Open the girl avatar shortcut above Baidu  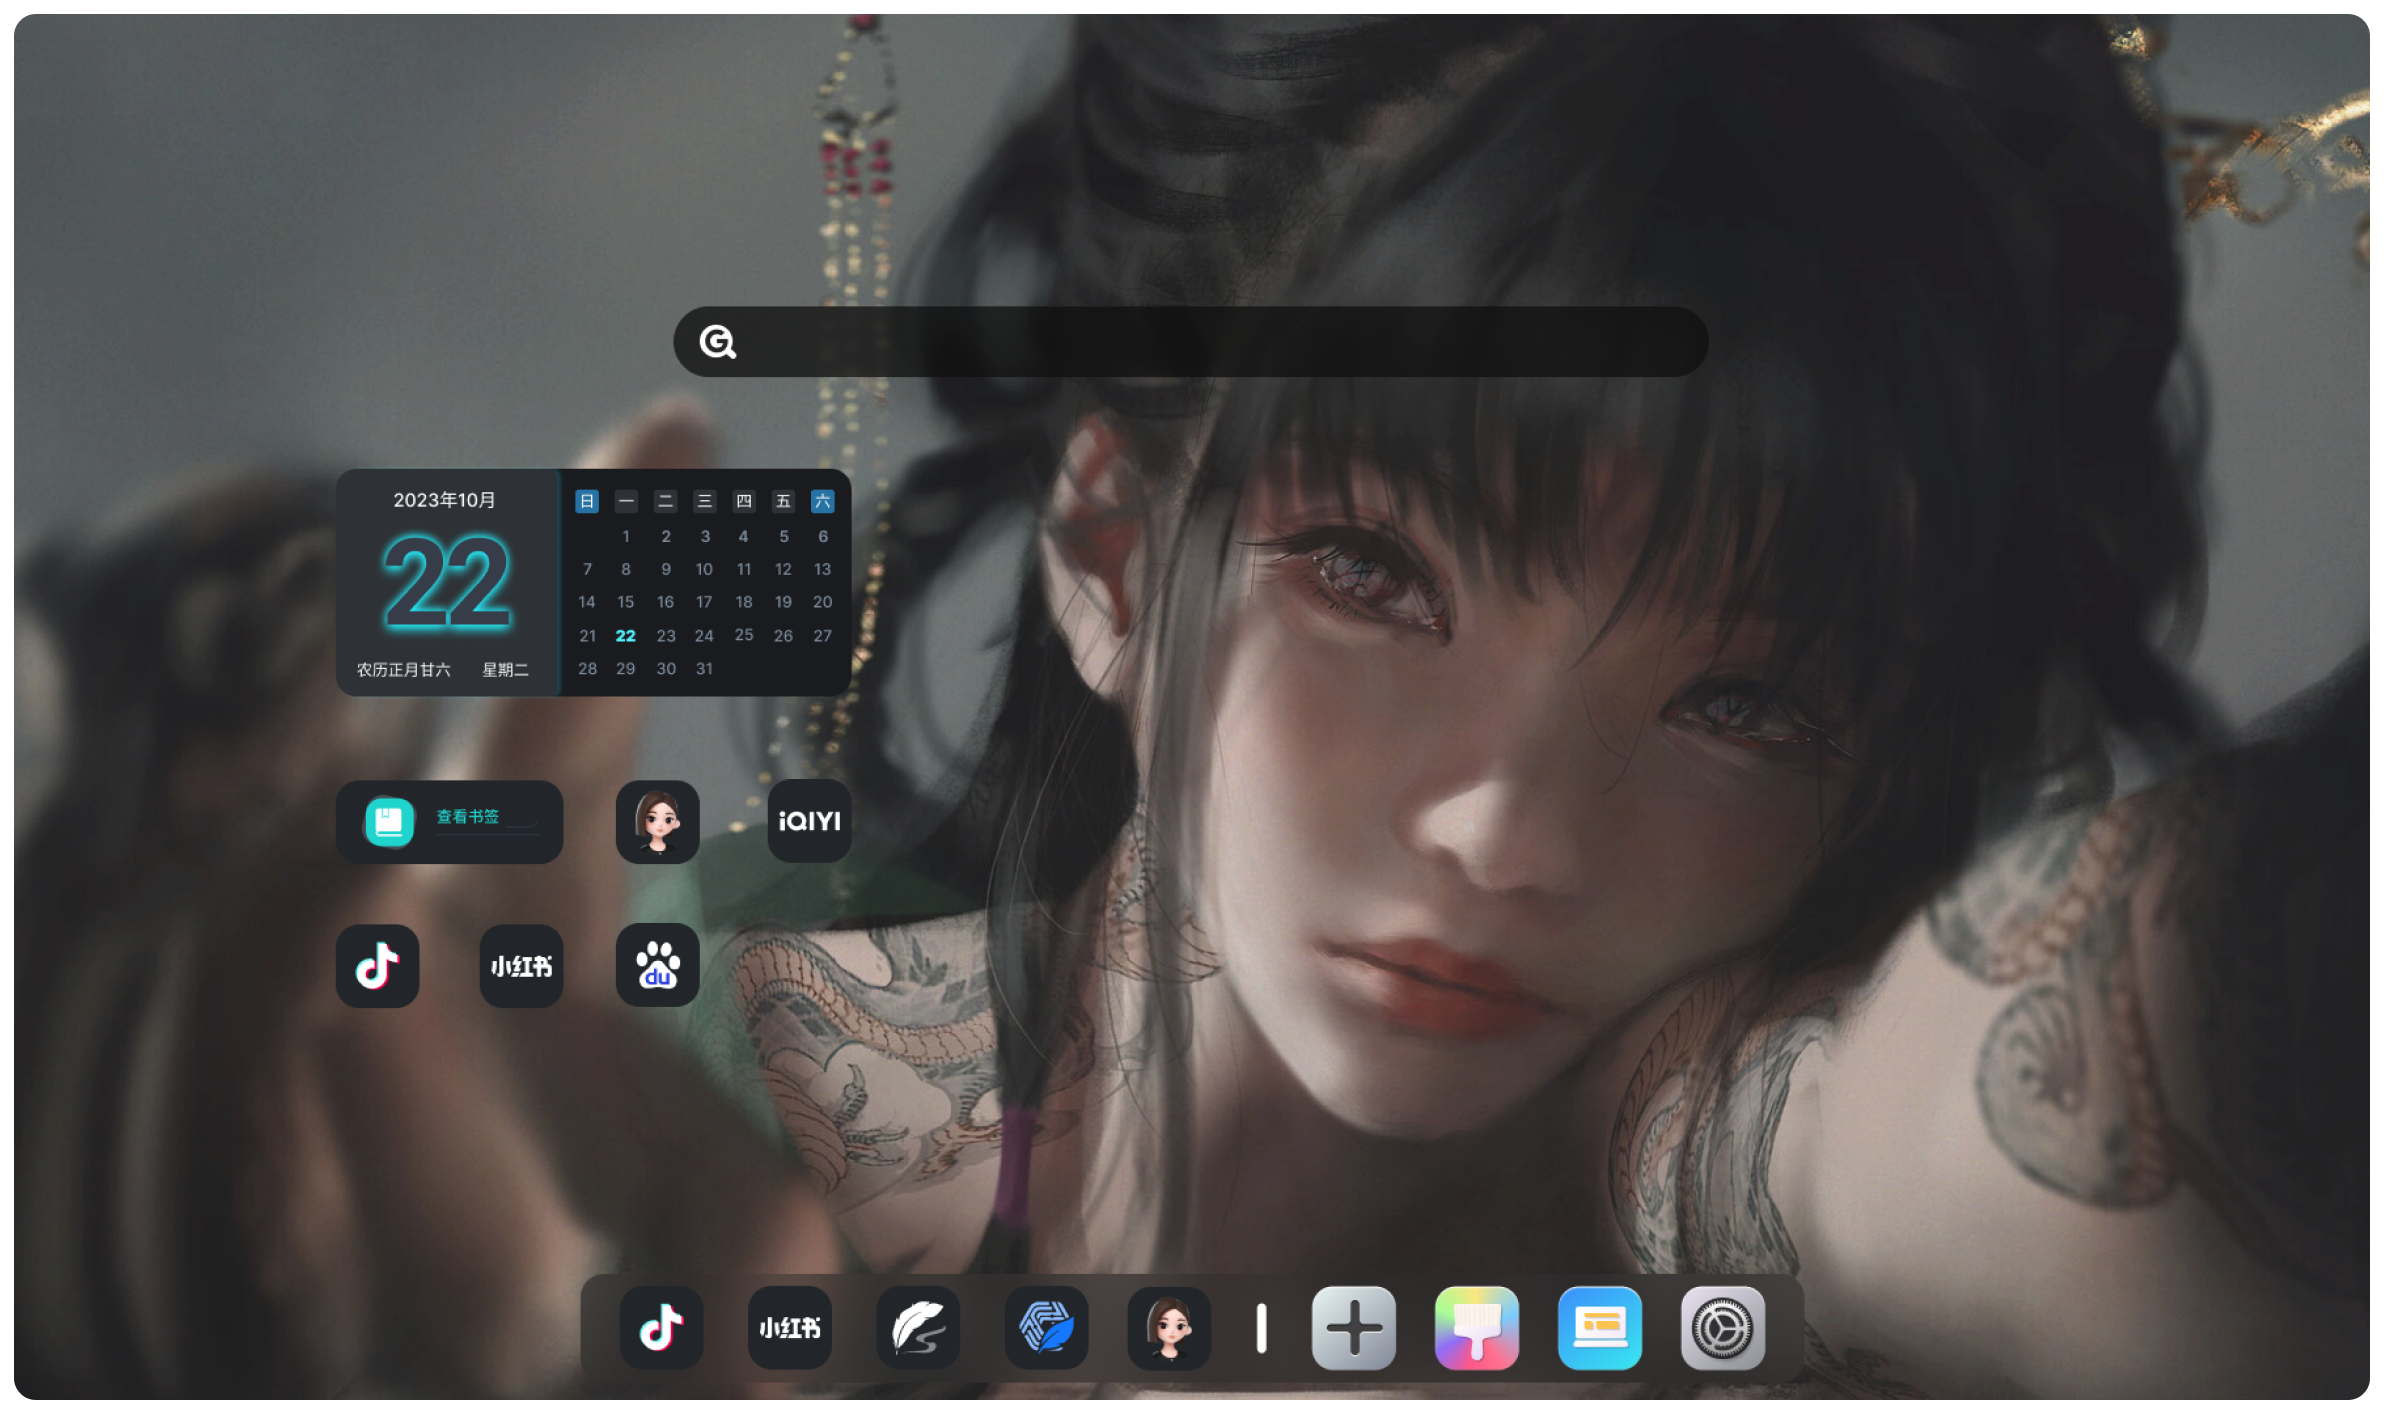coord(657,822)
